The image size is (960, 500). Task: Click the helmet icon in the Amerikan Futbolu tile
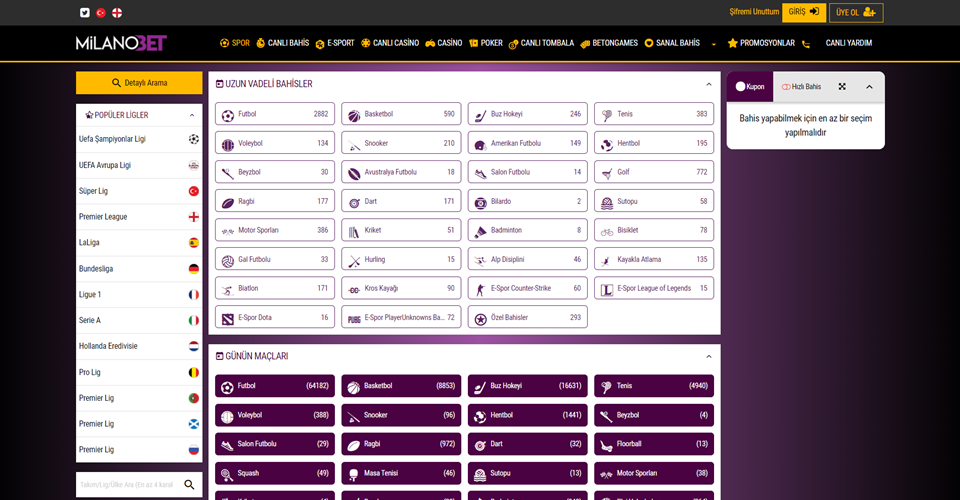(x=481, y=144)
